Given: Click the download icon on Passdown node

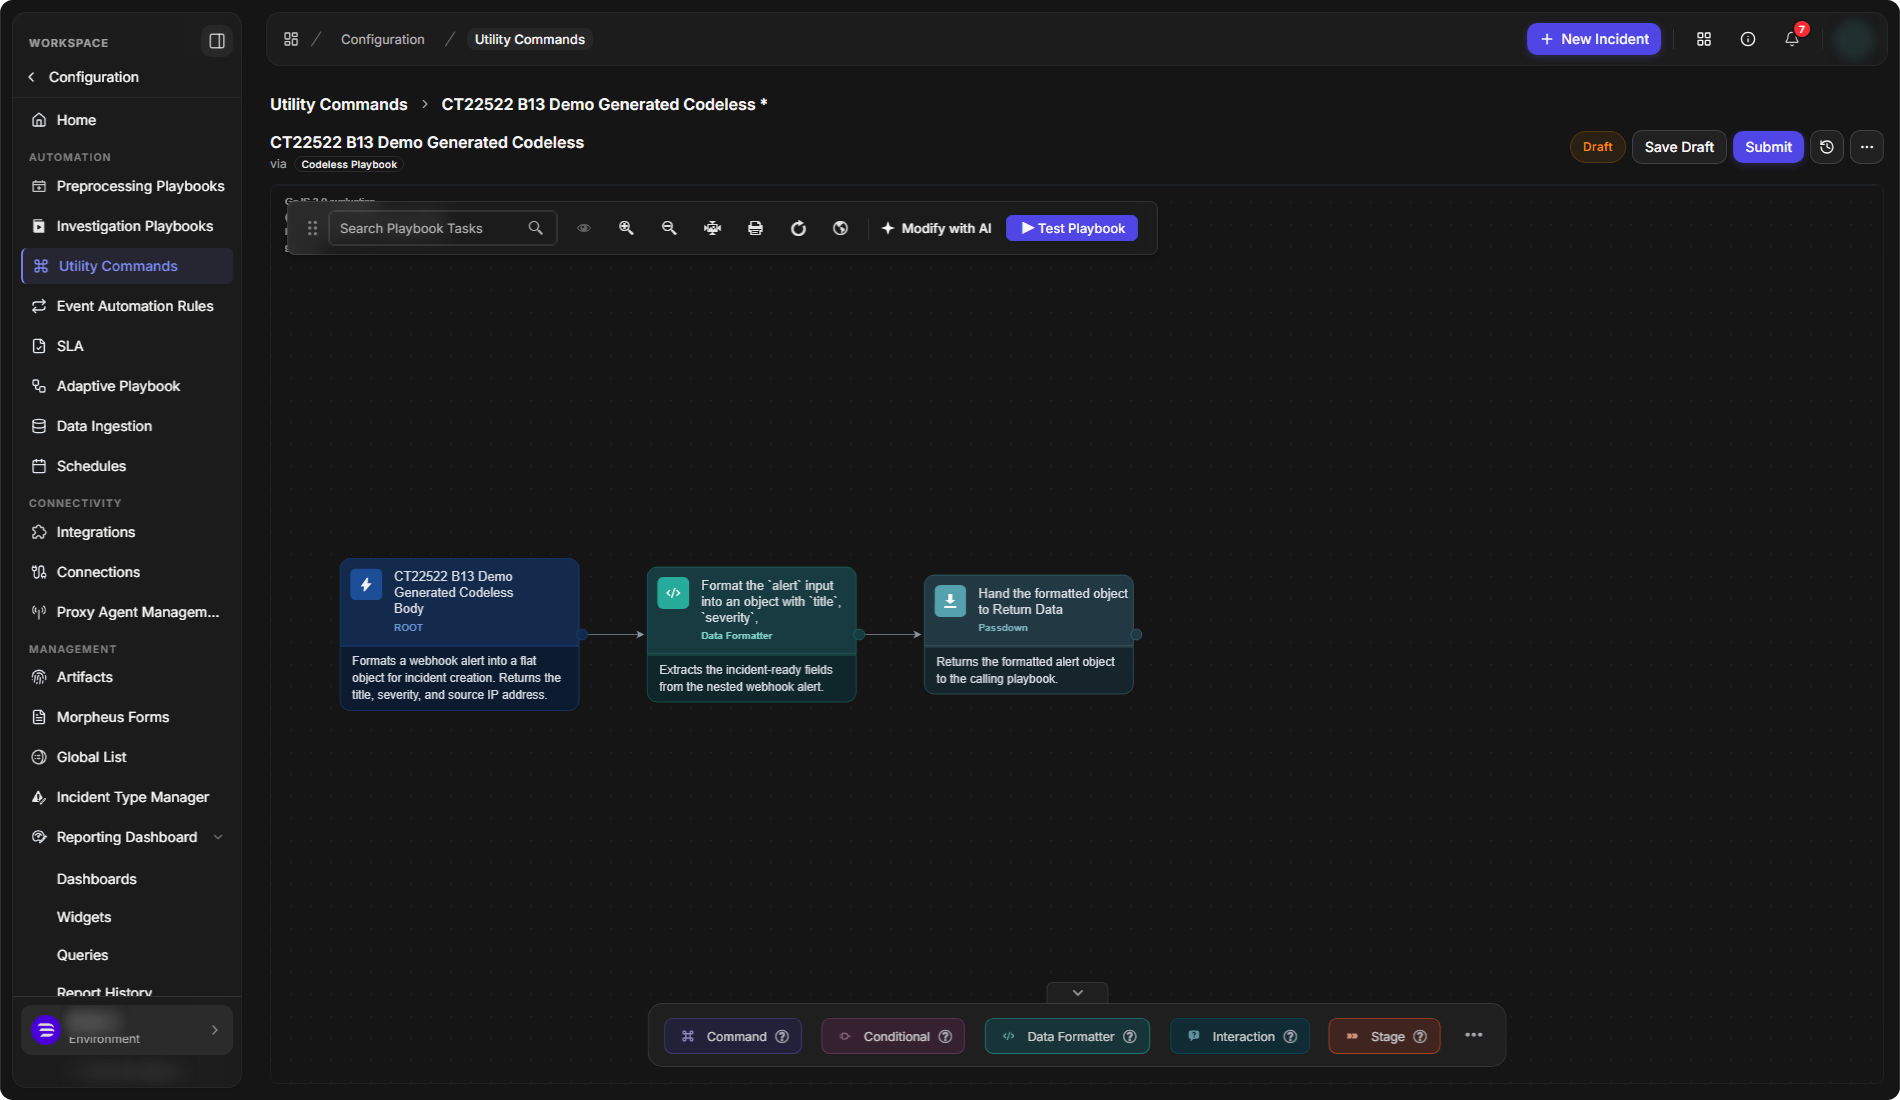Looking at the screenshot, I should coord(950,601).
